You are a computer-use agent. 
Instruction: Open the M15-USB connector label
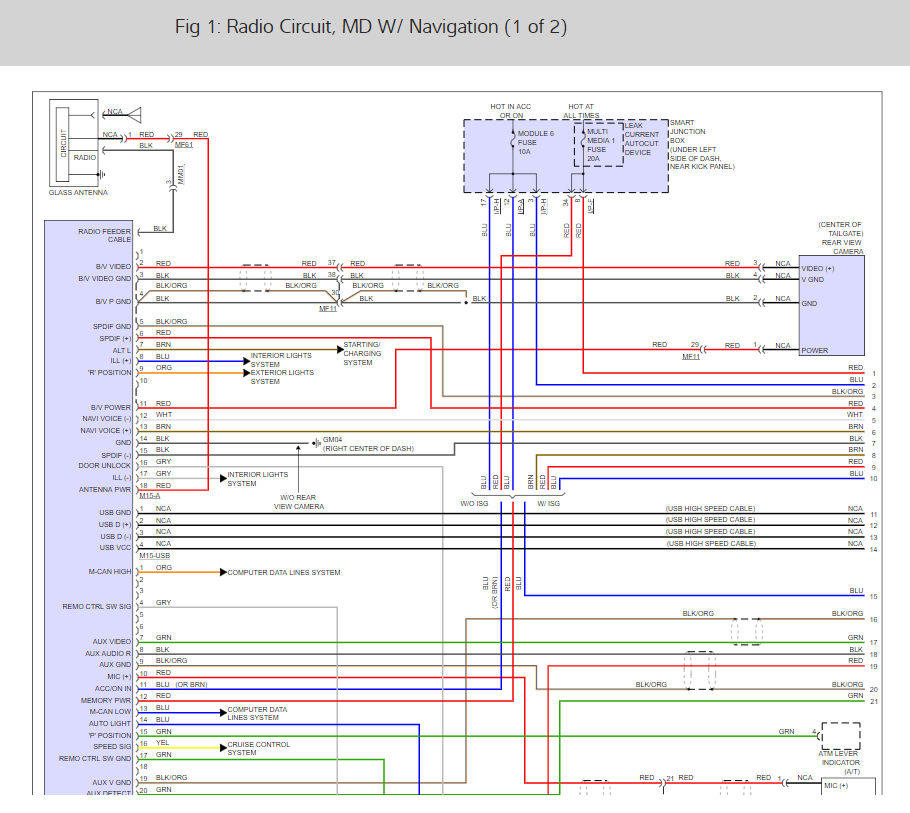tap(154, 555)
